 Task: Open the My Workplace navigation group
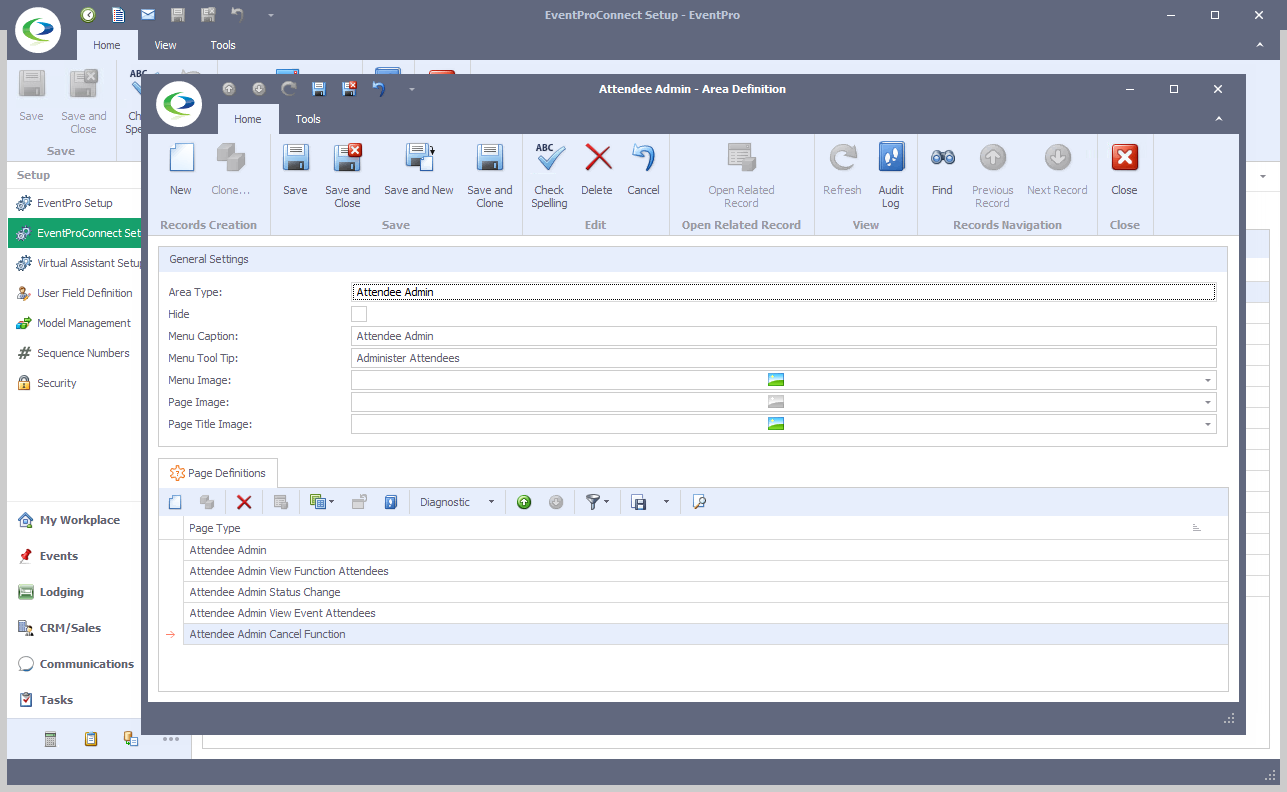(x=75, y=520)
